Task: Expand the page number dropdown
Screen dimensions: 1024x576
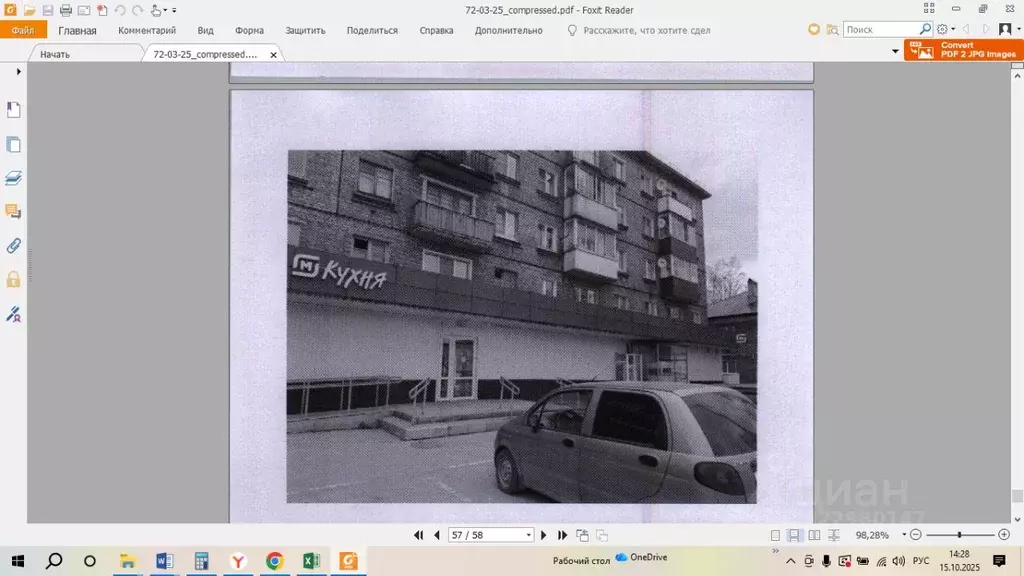Action: [529, 536]
